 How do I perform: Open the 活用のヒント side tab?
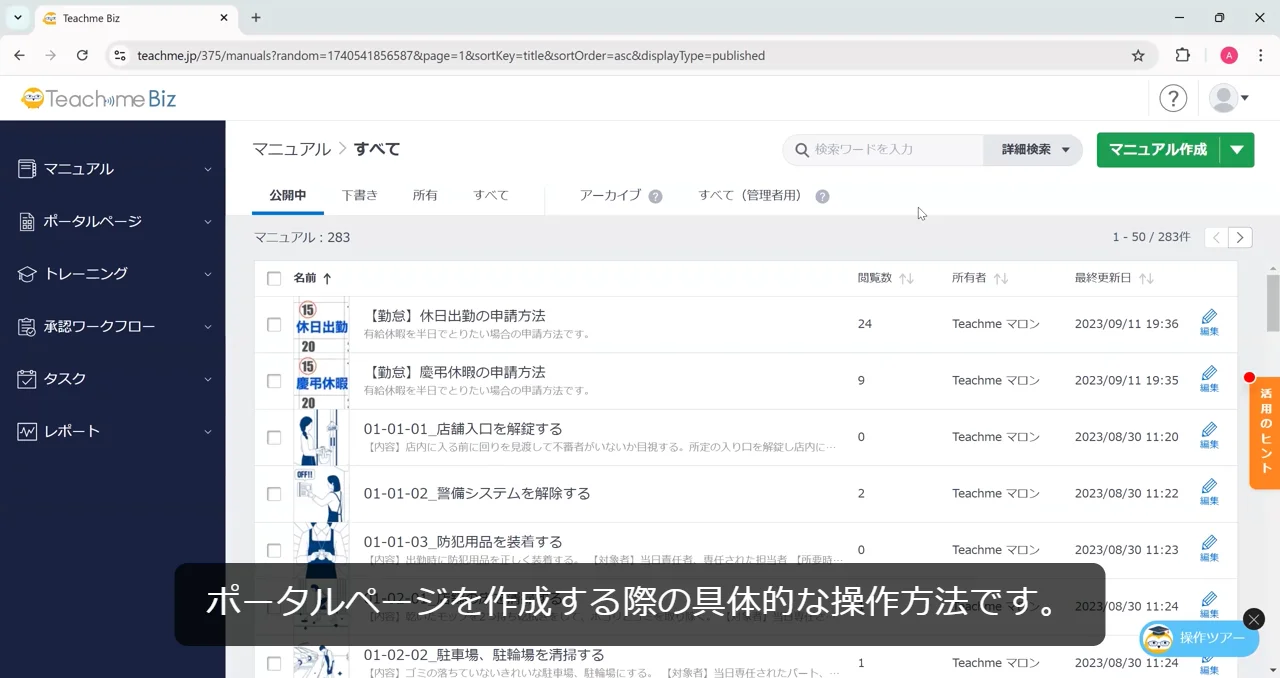(1265, 432)
